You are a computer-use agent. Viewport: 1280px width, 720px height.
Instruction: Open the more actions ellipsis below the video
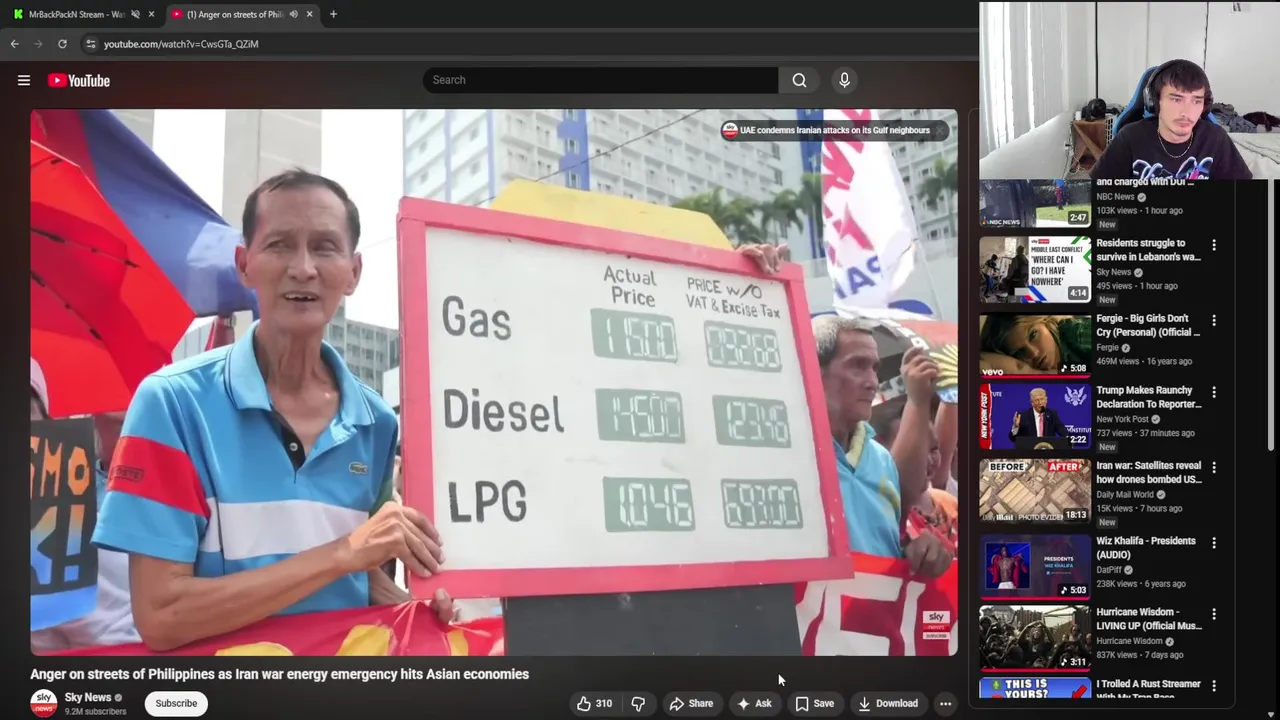945,703
